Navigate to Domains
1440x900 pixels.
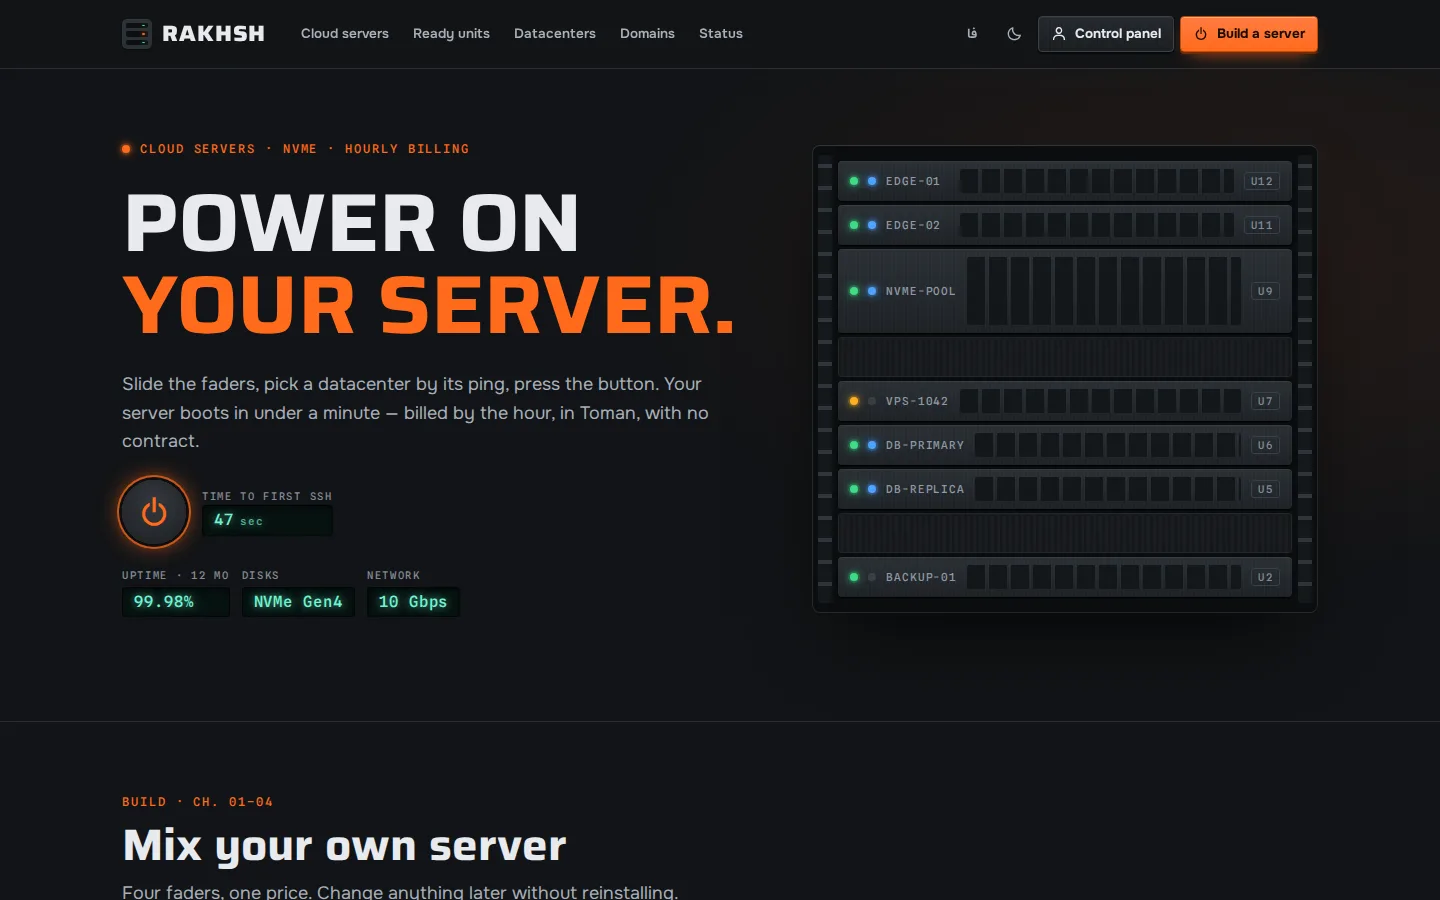tap(647, 34)
